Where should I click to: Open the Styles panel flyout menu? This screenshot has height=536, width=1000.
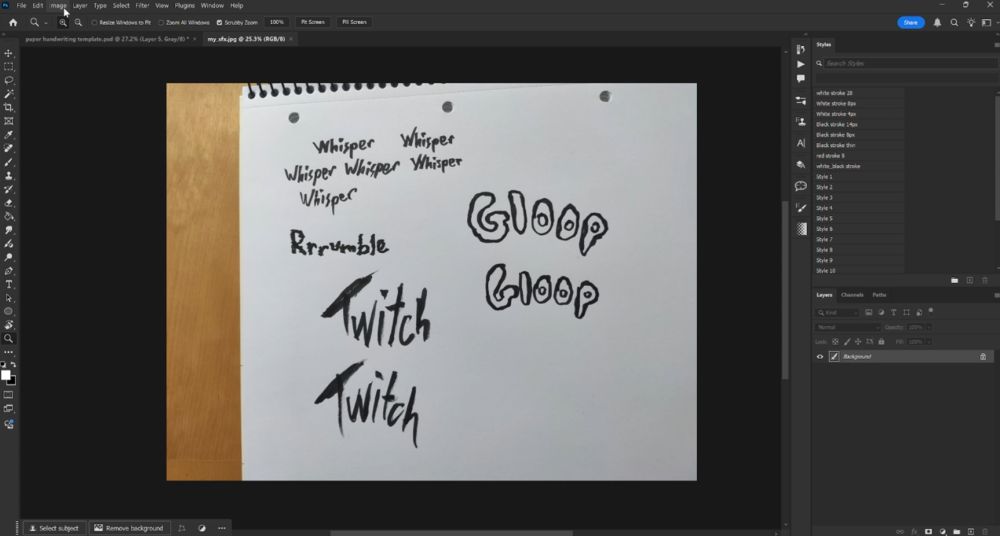click(x=996, y=45)
